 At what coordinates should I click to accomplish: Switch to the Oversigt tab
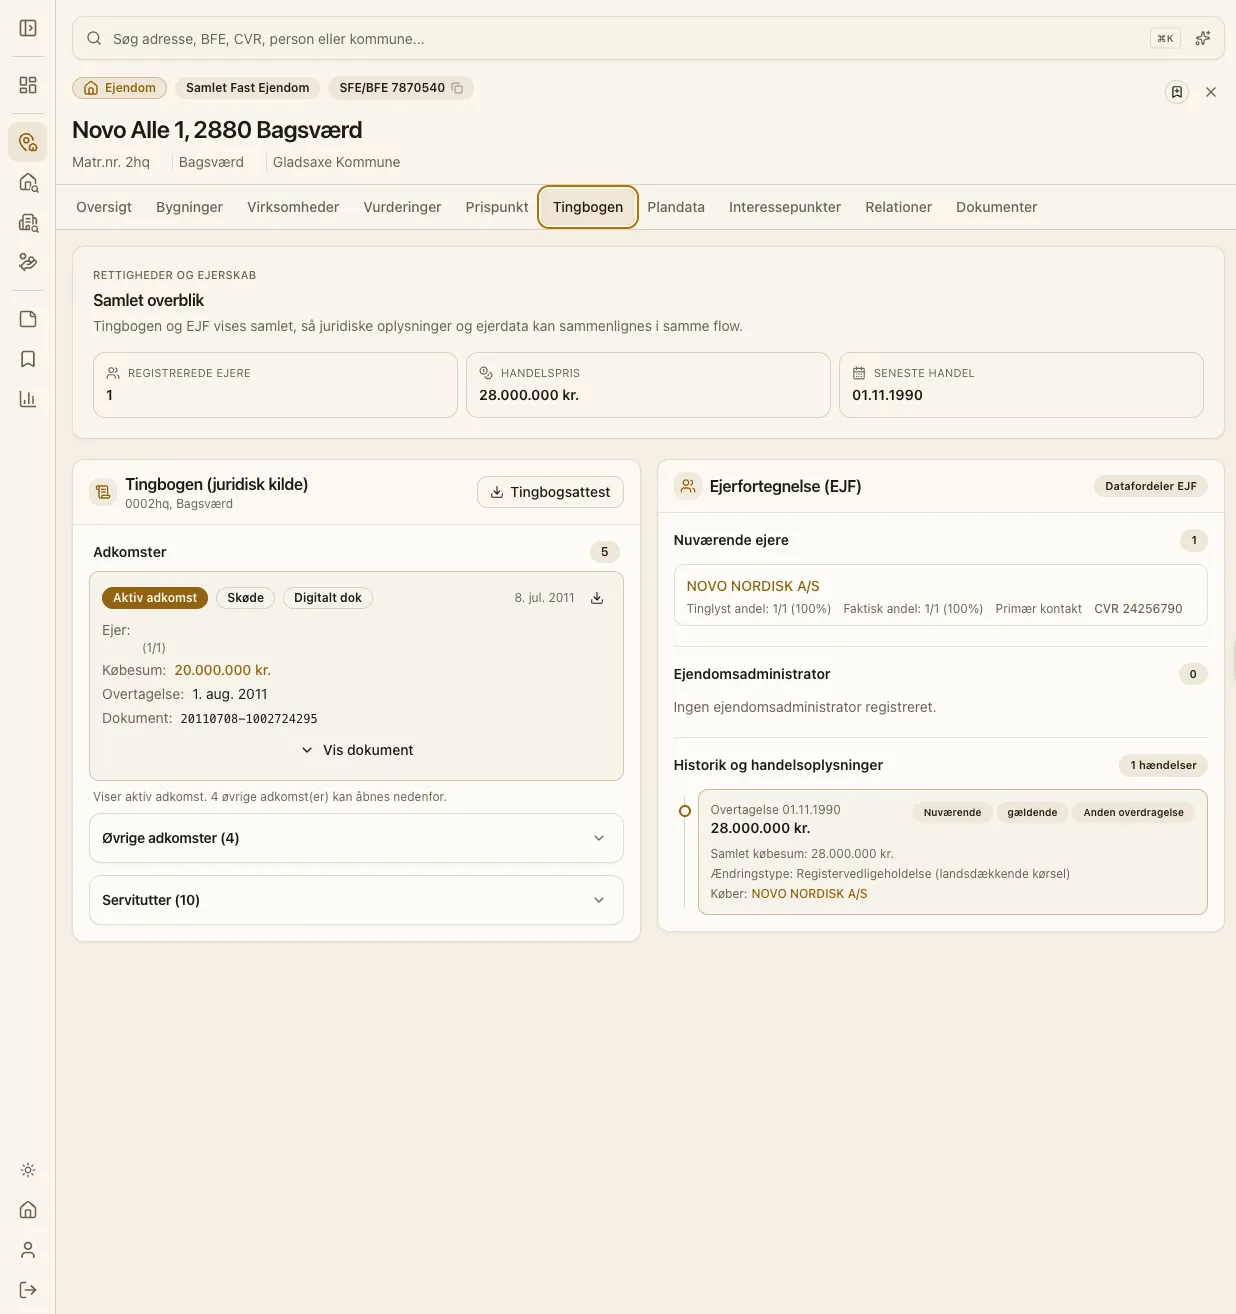104,207
